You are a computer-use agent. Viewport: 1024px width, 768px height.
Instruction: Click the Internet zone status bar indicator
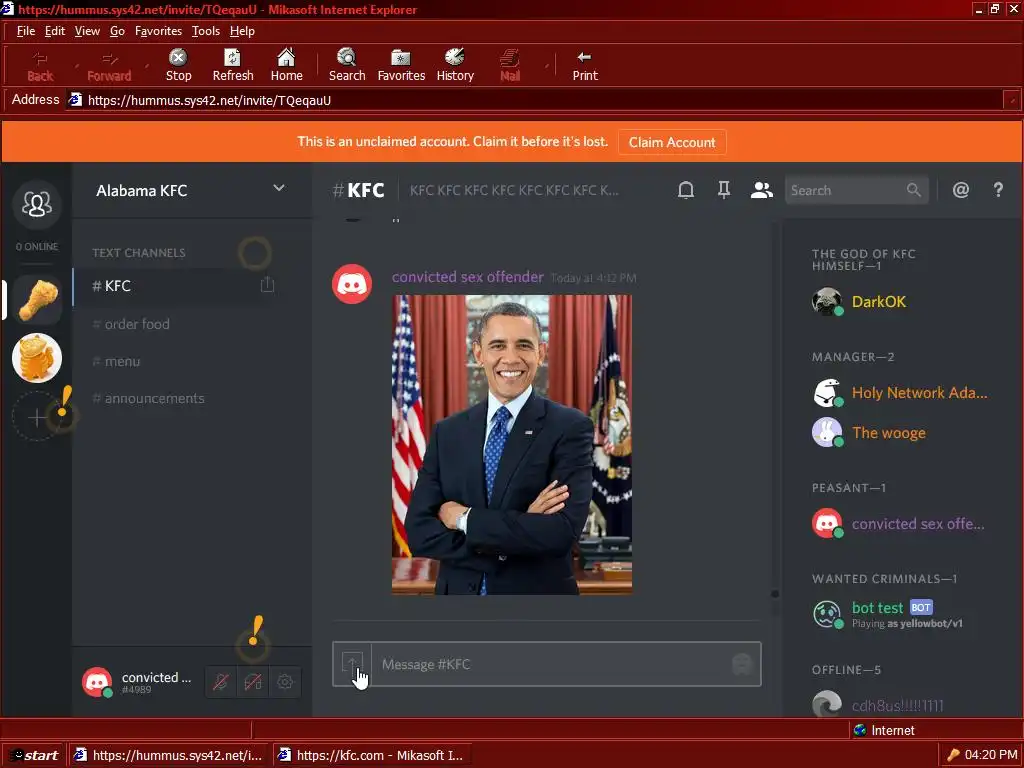(884, 730)
